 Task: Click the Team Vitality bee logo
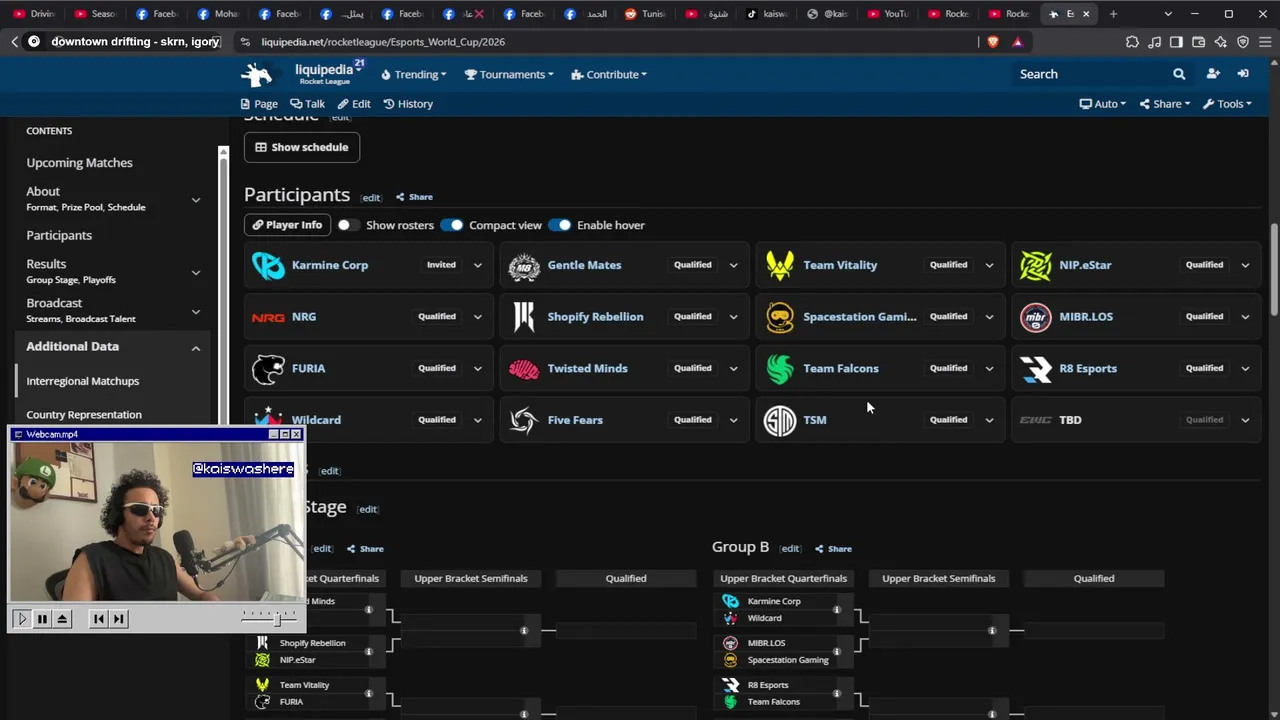(780, 265)
